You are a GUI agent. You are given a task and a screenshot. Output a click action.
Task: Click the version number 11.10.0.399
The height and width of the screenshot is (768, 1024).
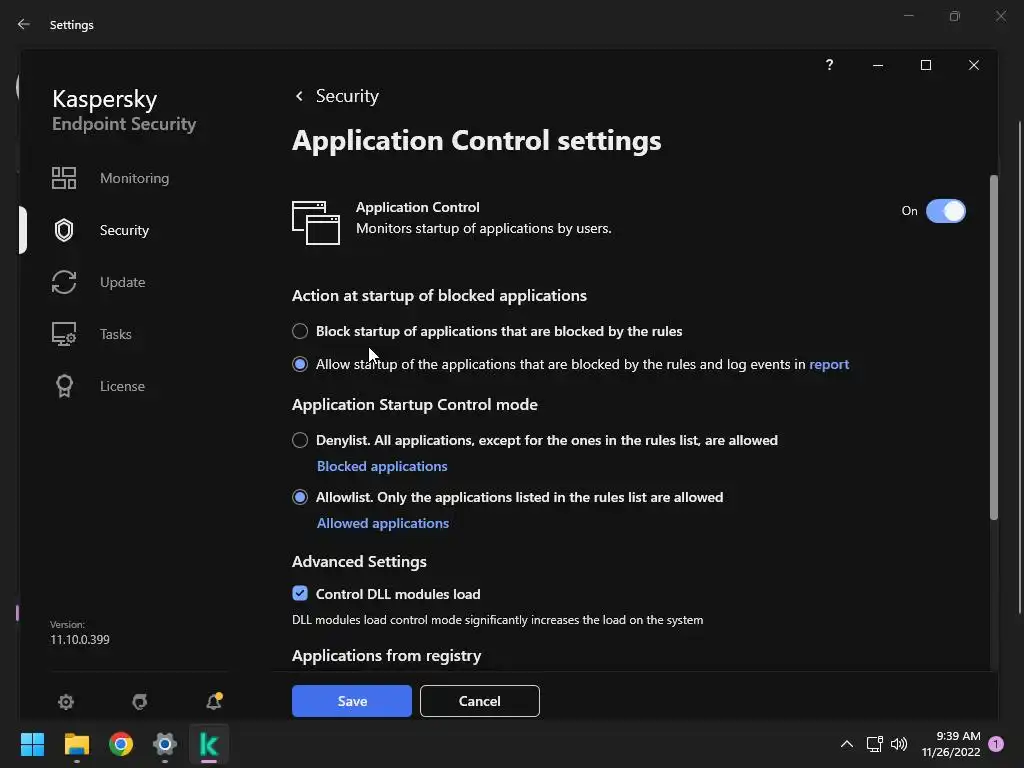pos(80,639)
